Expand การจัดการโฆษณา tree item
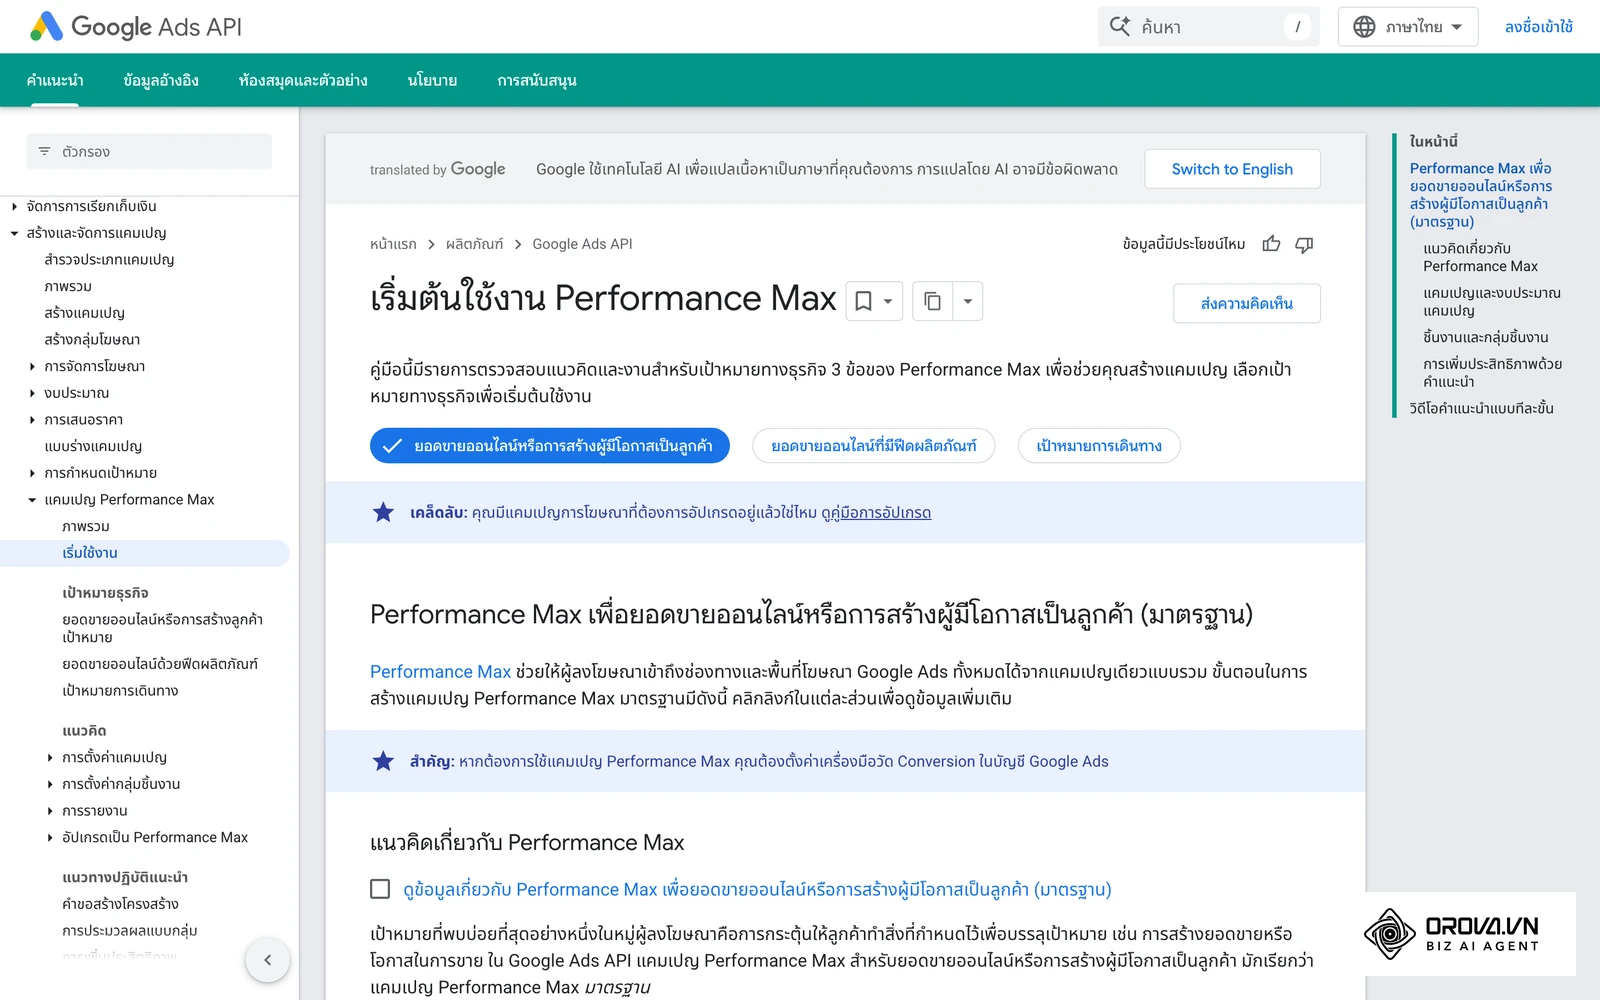 tap(32, 366)
